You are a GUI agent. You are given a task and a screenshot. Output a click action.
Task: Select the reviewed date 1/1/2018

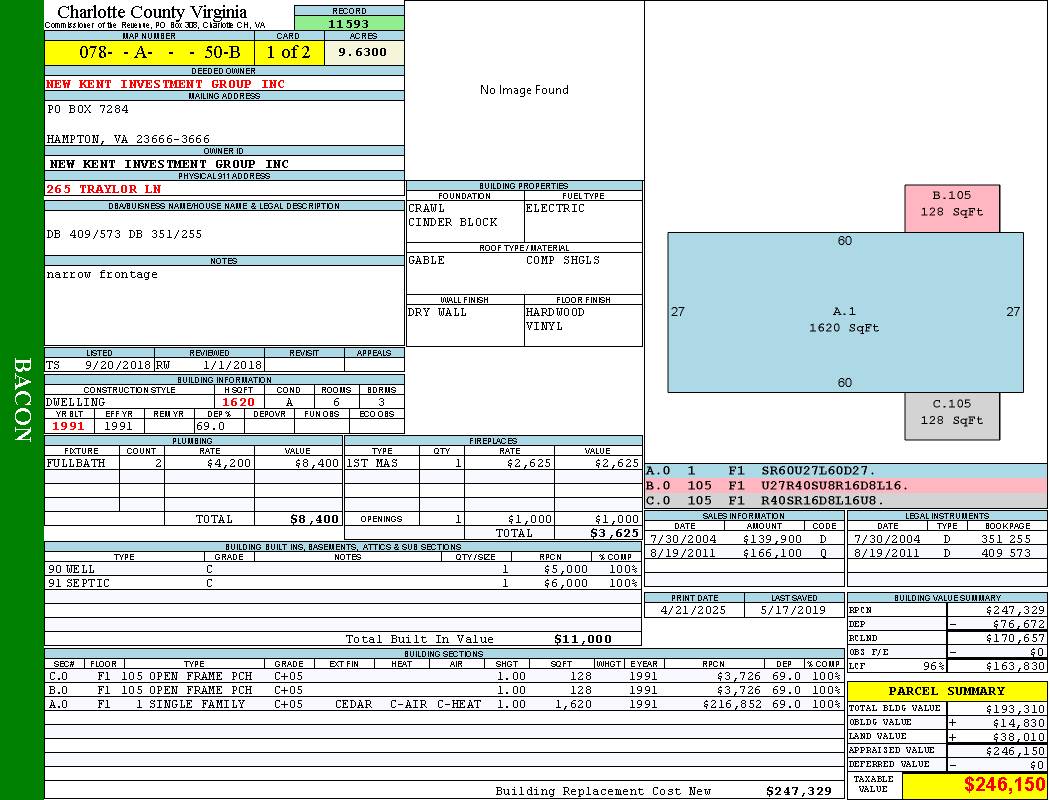pos(232,366)
